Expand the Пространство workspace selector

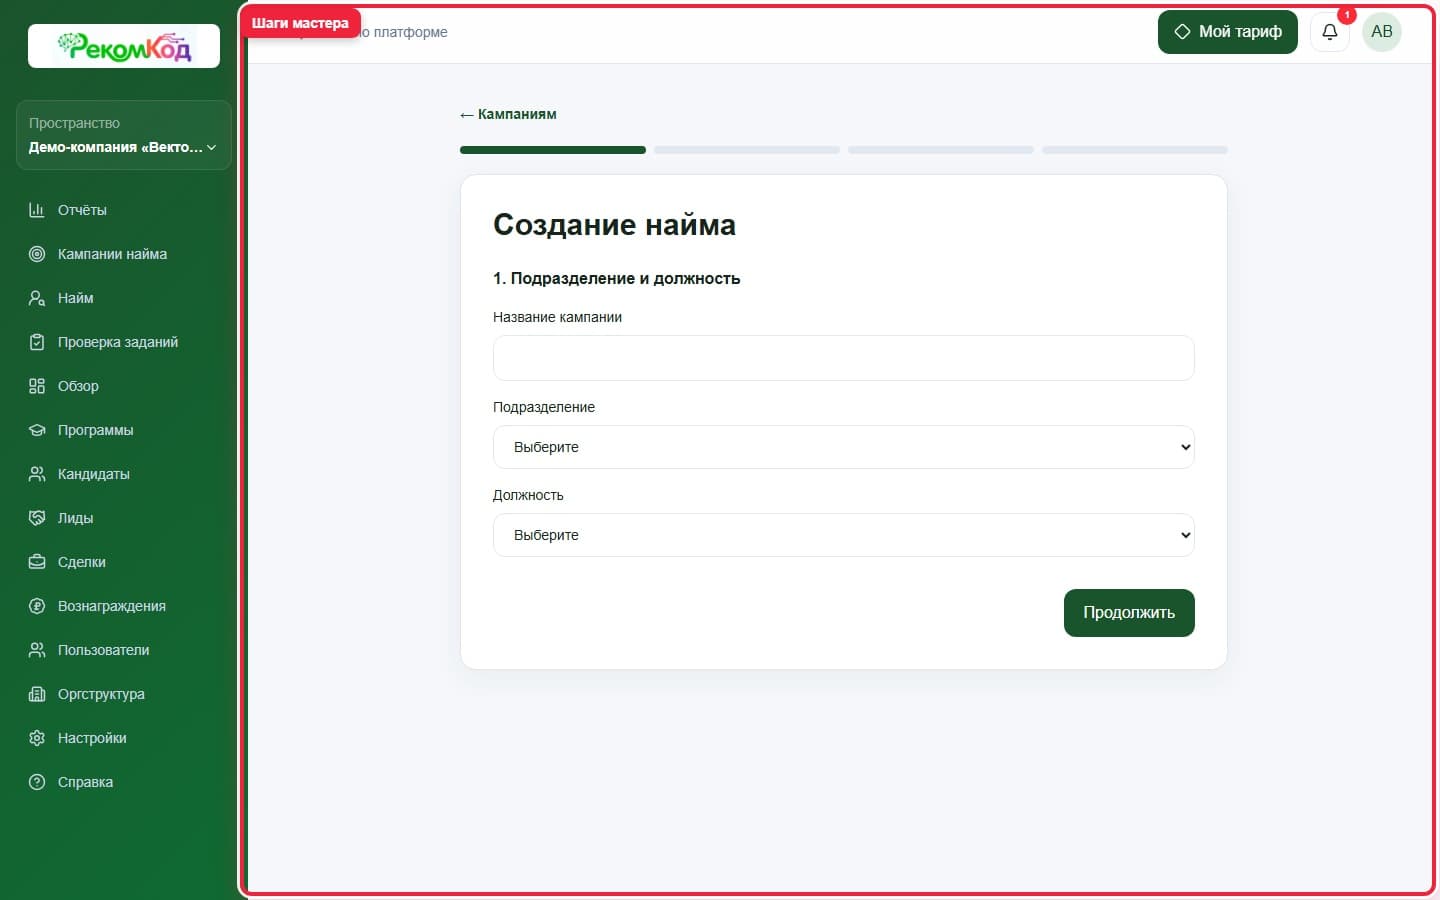pos(124,135)
